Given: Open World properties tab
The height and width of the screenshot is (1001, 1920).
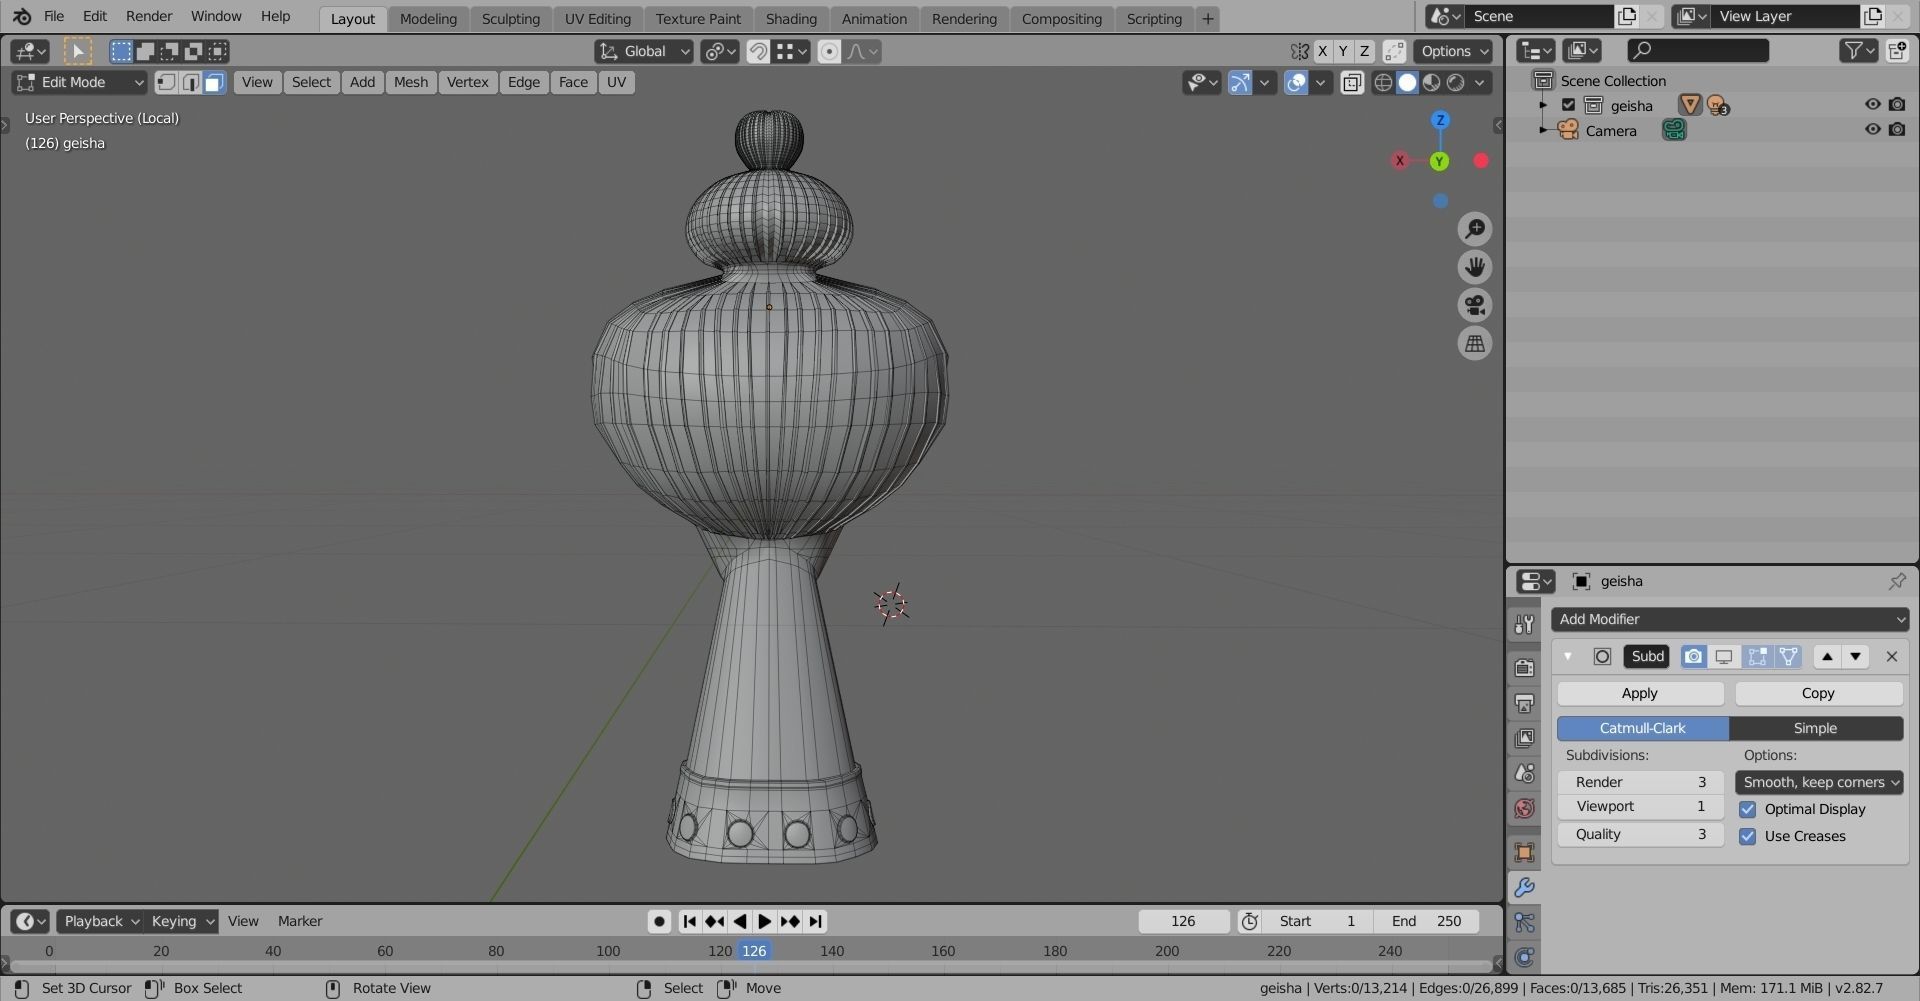Looking at the screenshot, I should pos(1524,808).
